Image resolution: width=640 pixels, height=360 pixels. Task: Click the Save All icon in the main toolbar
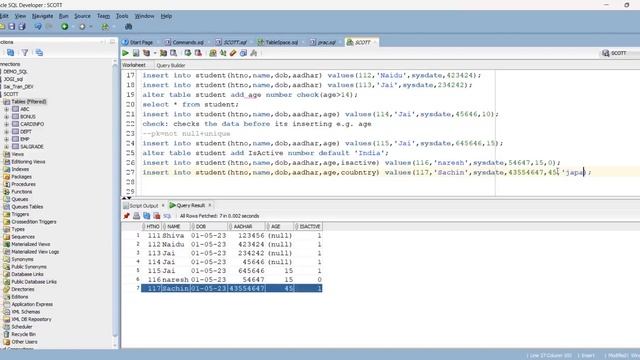coord(22,27)
